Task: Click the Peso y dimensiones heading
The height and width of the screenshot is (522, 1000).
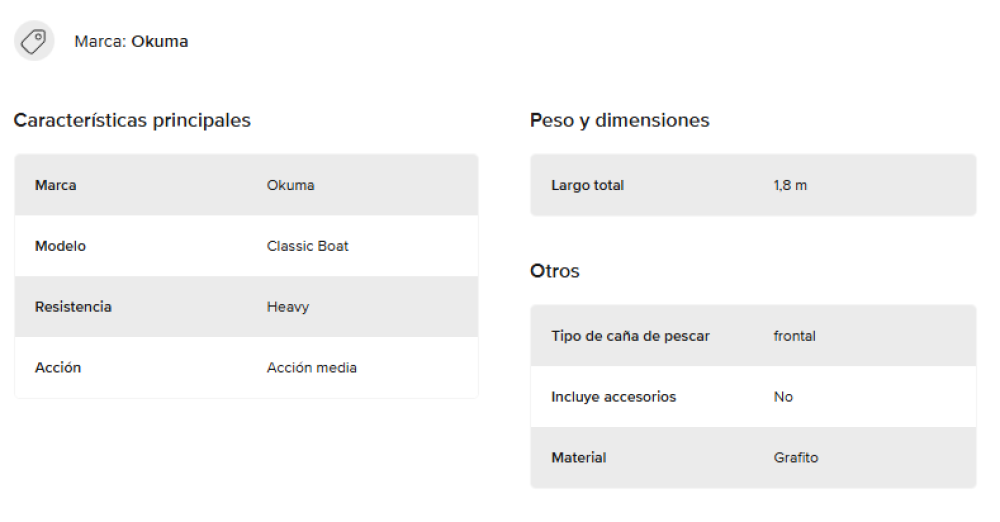Action: click(x=620, y=121)
